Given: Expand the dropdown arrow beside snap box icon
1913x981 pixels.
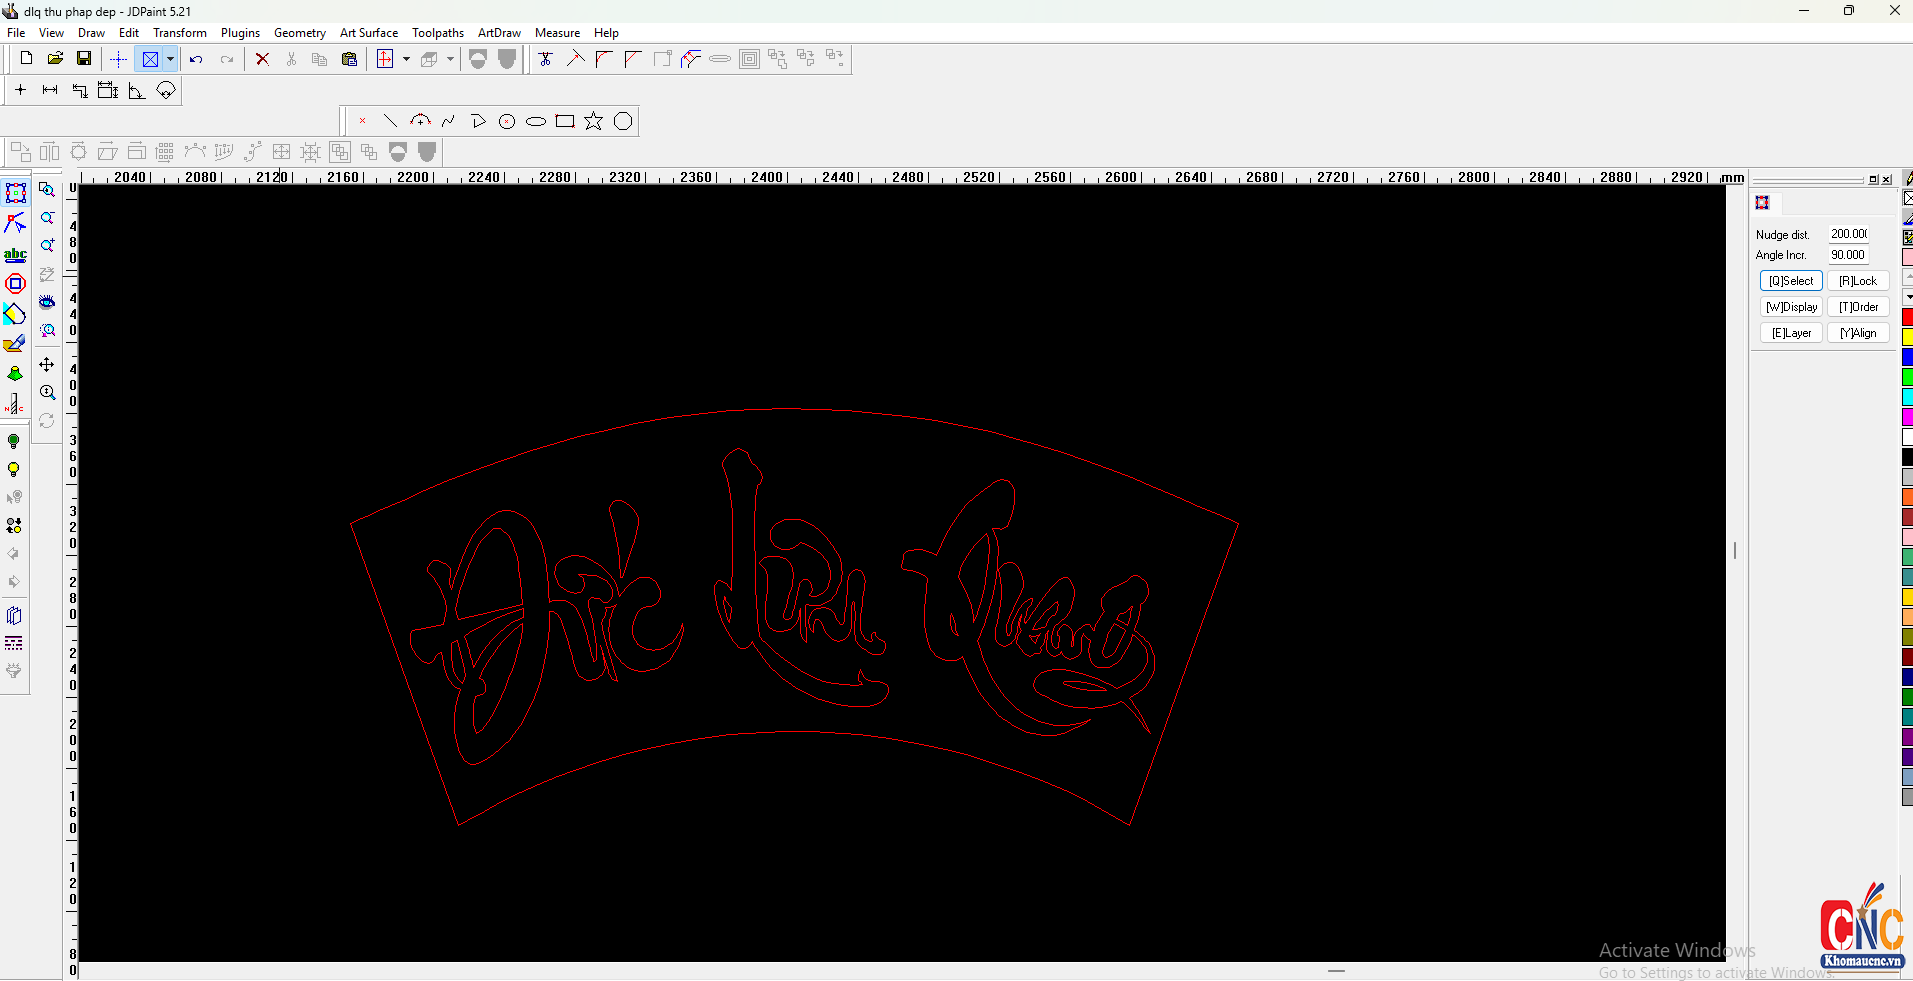Looking at the screenshot, I should point(171,59).
